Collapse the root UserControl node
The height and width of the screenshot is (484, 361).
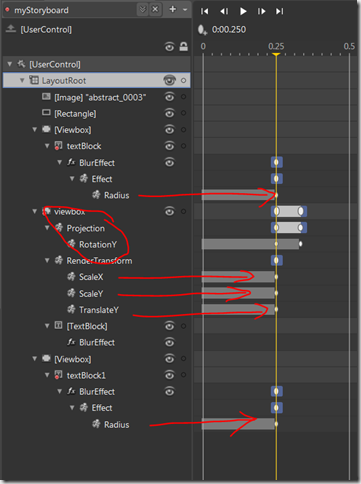click(x=10, y=64)
